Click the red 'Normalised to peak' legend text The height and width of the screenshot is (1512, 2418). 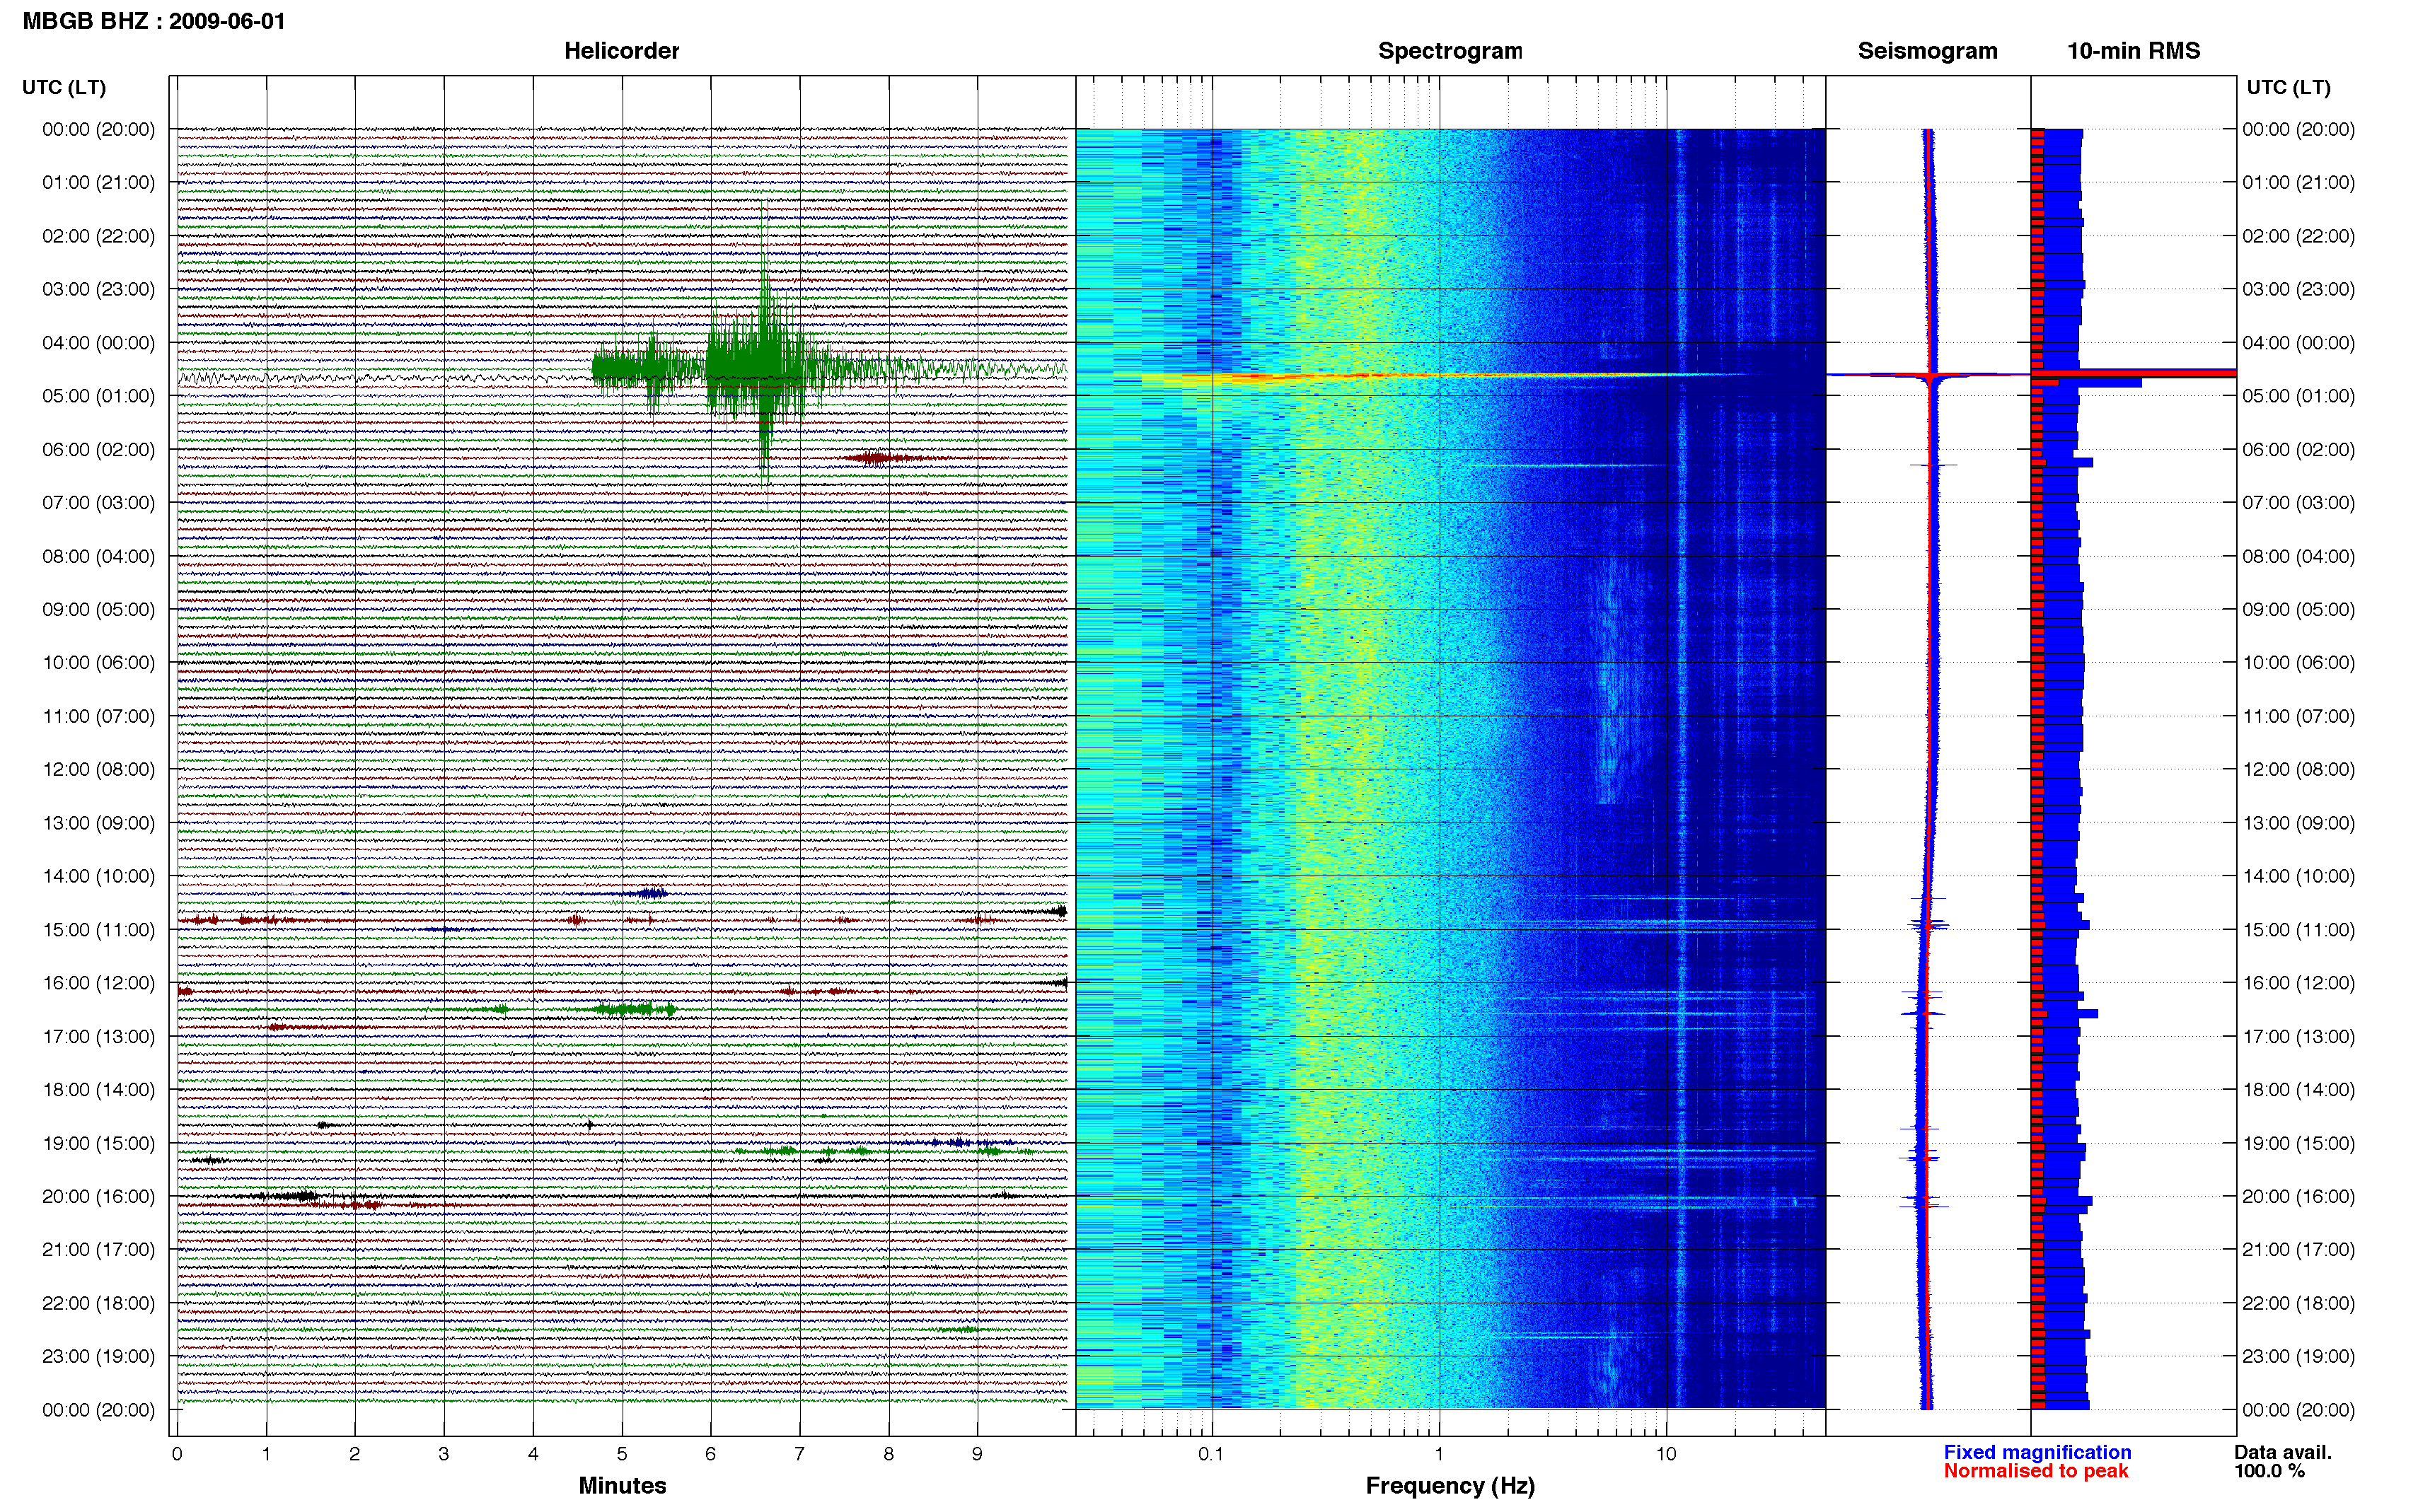click(2035, 1471)
